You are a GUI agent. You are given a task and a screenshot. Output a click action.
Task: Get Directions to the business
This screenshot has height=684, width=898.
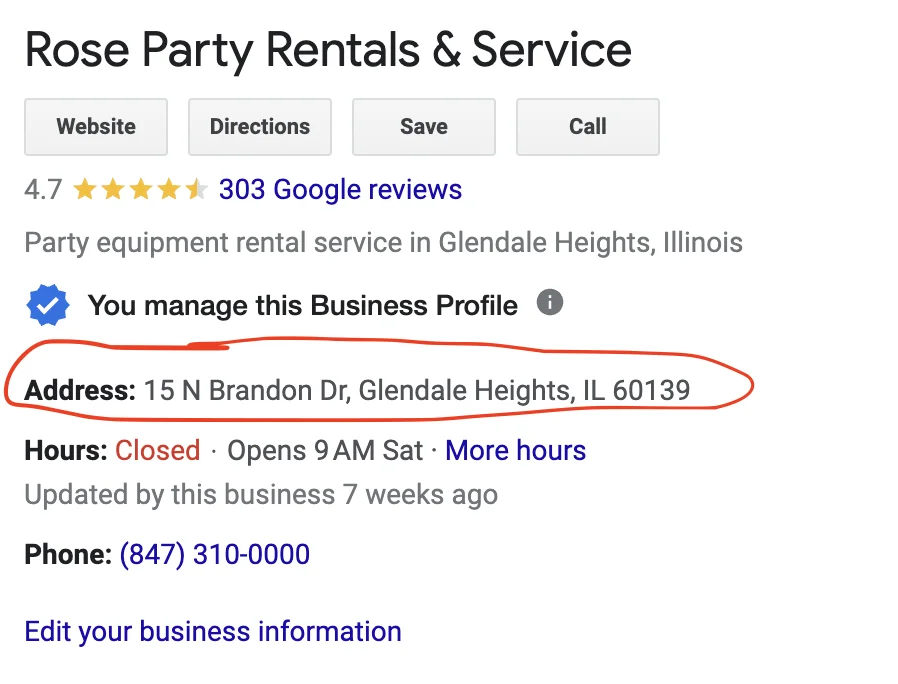[260, 127]
